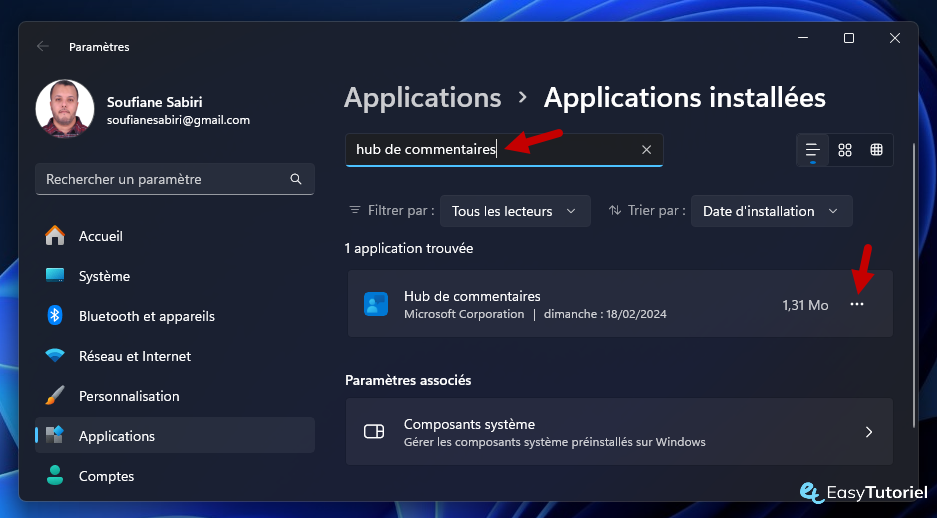The width and height of the screenshot is (937, 518).
Task: Click the vertical scrollbar of the apps page
Action: pyautogui.click(x=913, y=284)
